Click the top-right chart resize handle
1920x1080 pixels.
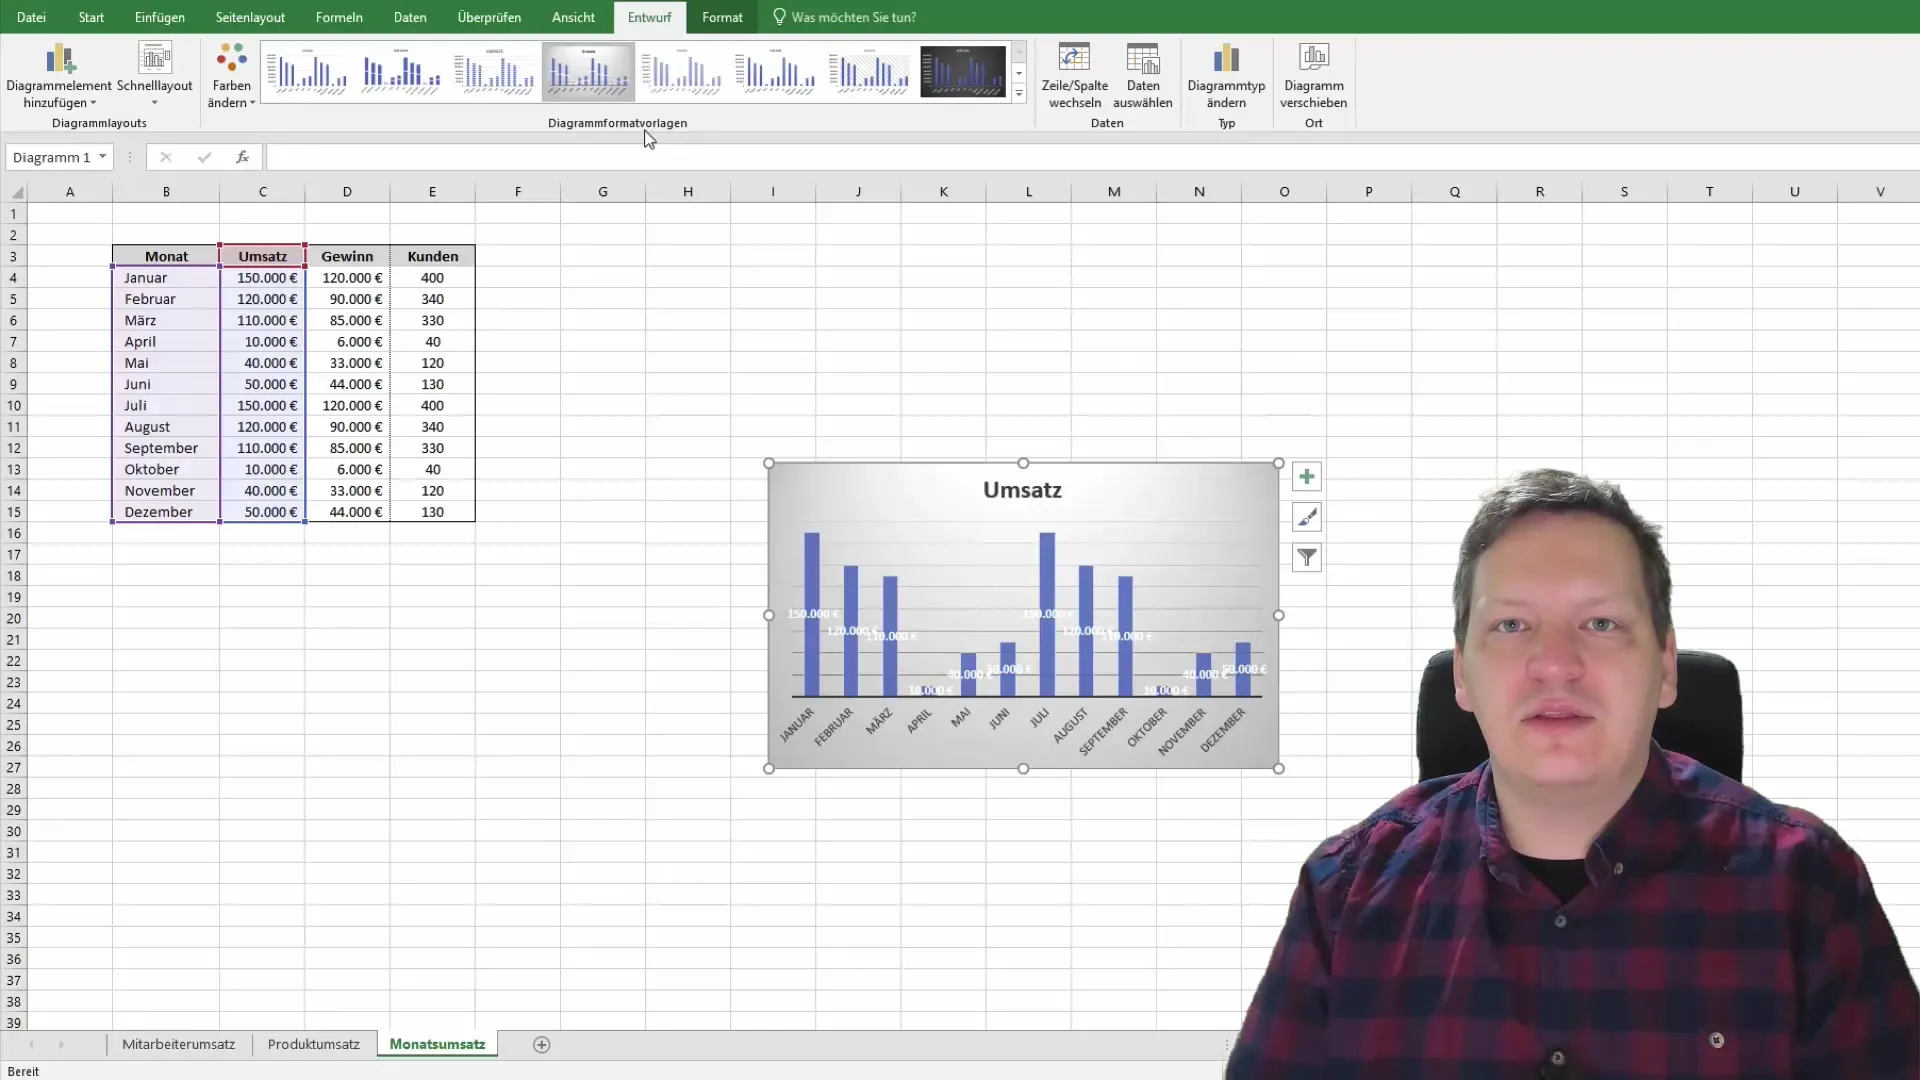(x=1278, y=463)
